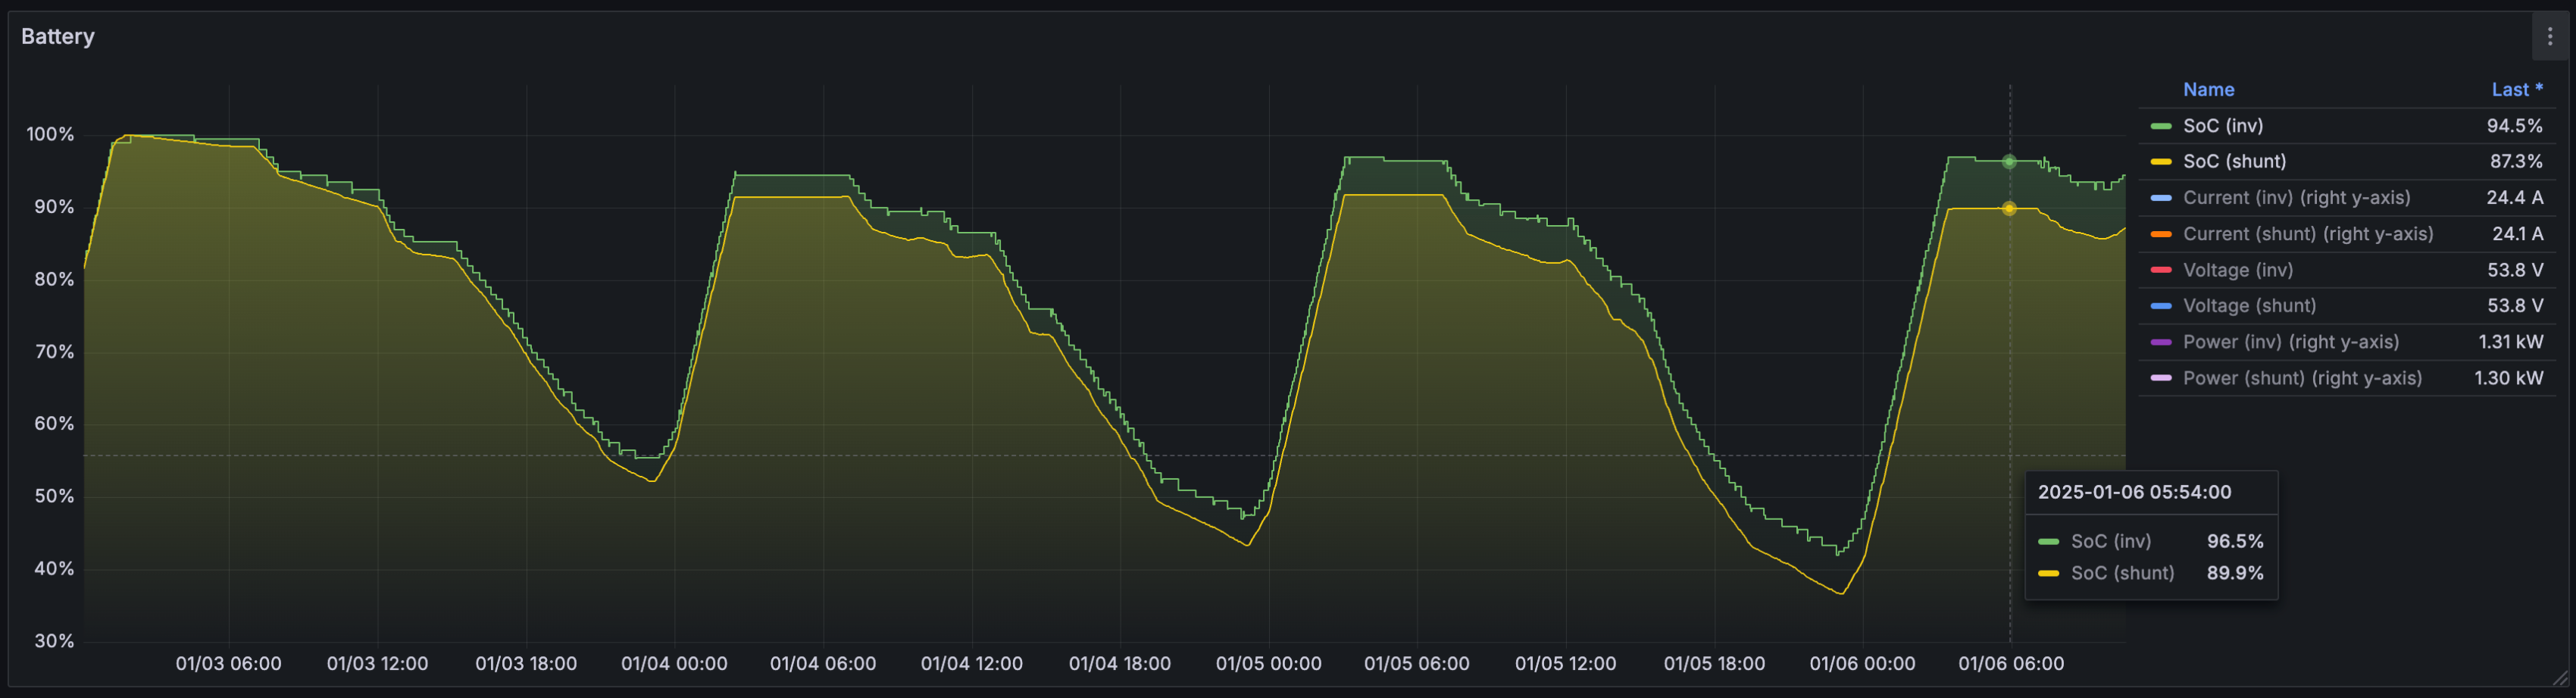This screenshot has height=698, width=2576.
Task: Open color picker for orange Current (shunt) swatch
Action: click(2160, 234)
